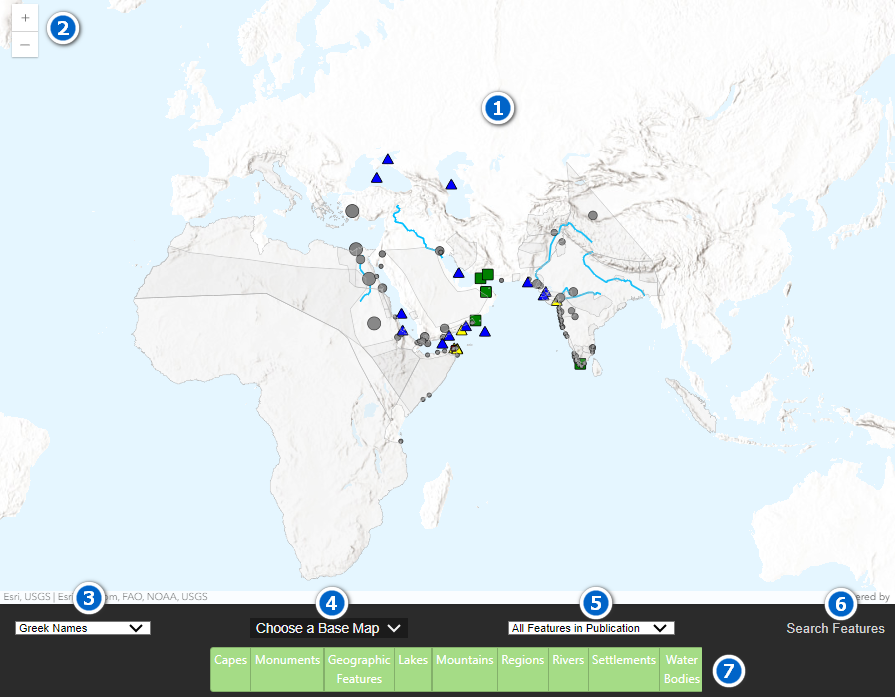Expand the Choose a Base Map menu
Image resolution: width=895 pixels, height=697 pixels.
point(328,628)
